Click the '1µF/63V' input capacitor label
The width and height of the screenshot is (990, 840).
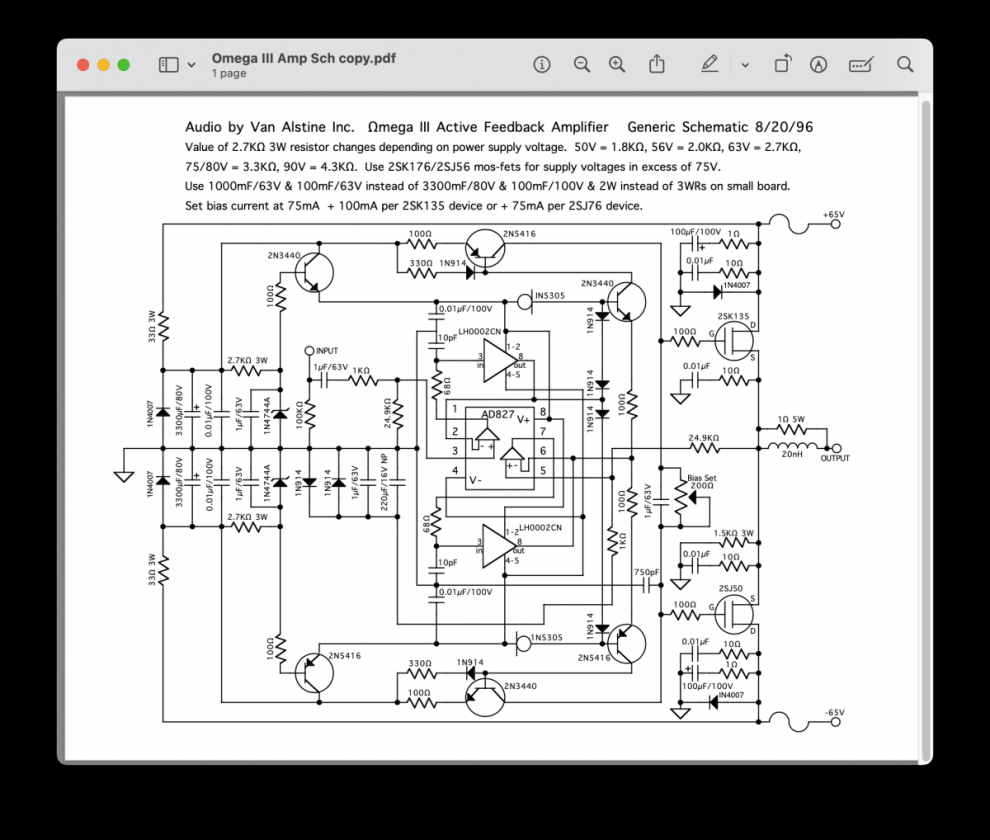click(330, 367)
